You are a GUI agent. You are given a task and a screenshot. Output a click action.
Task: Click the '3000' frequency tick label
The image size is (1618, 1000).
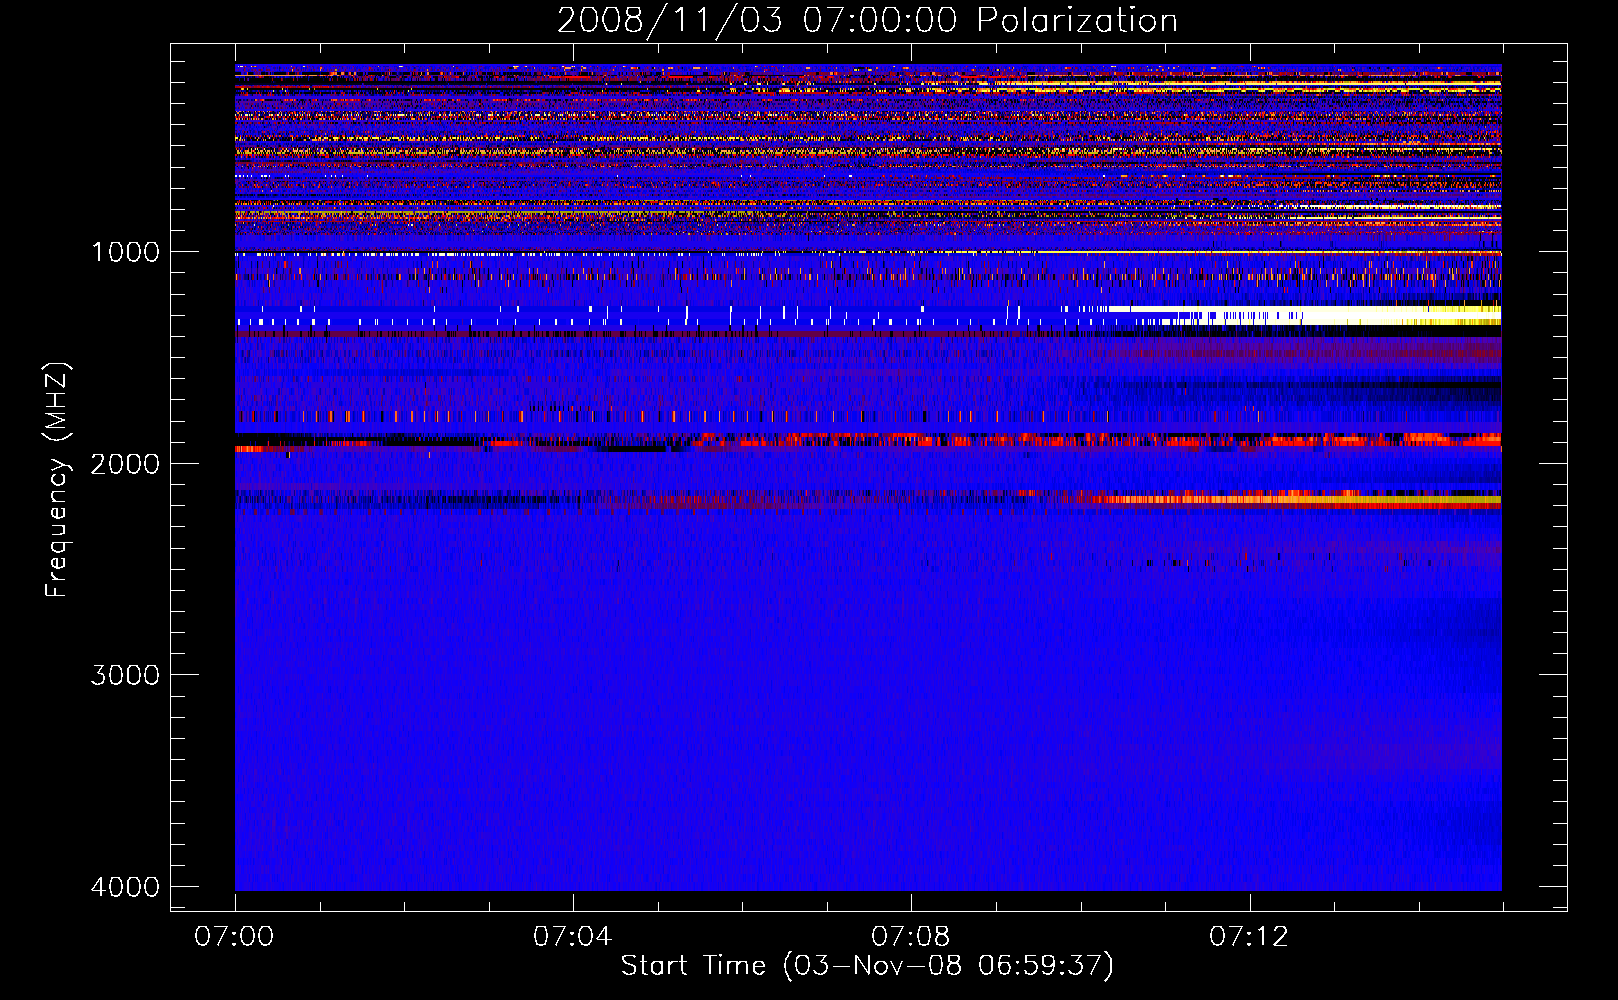click(125, 675)
